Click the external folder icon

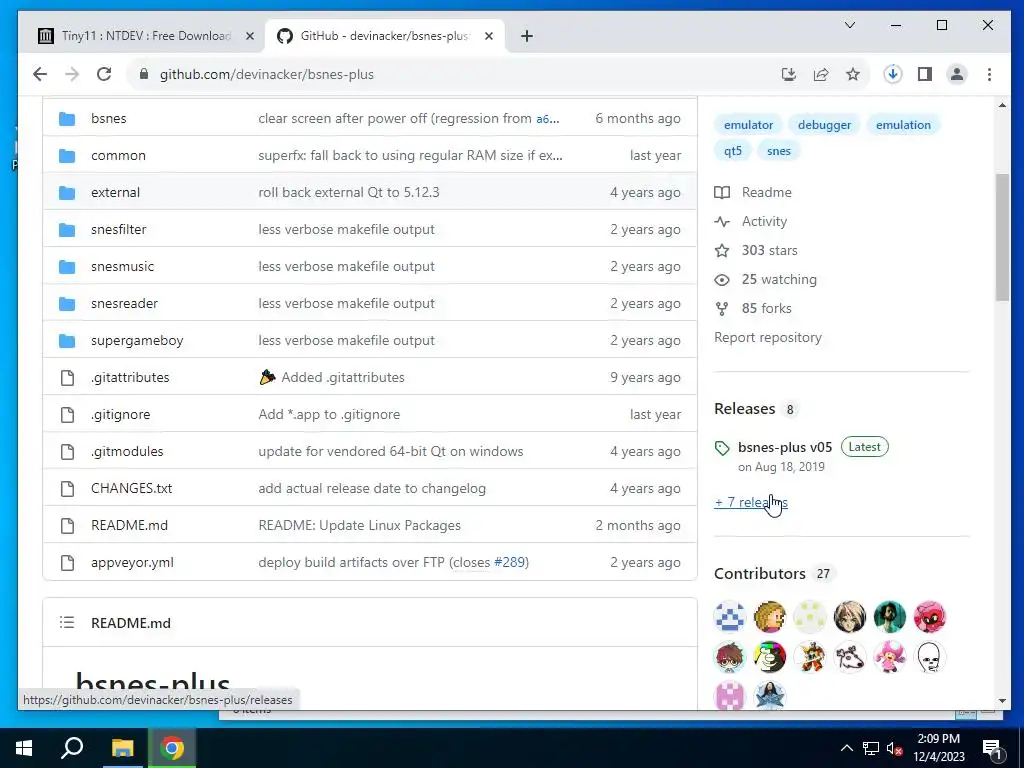coord(67,193)
